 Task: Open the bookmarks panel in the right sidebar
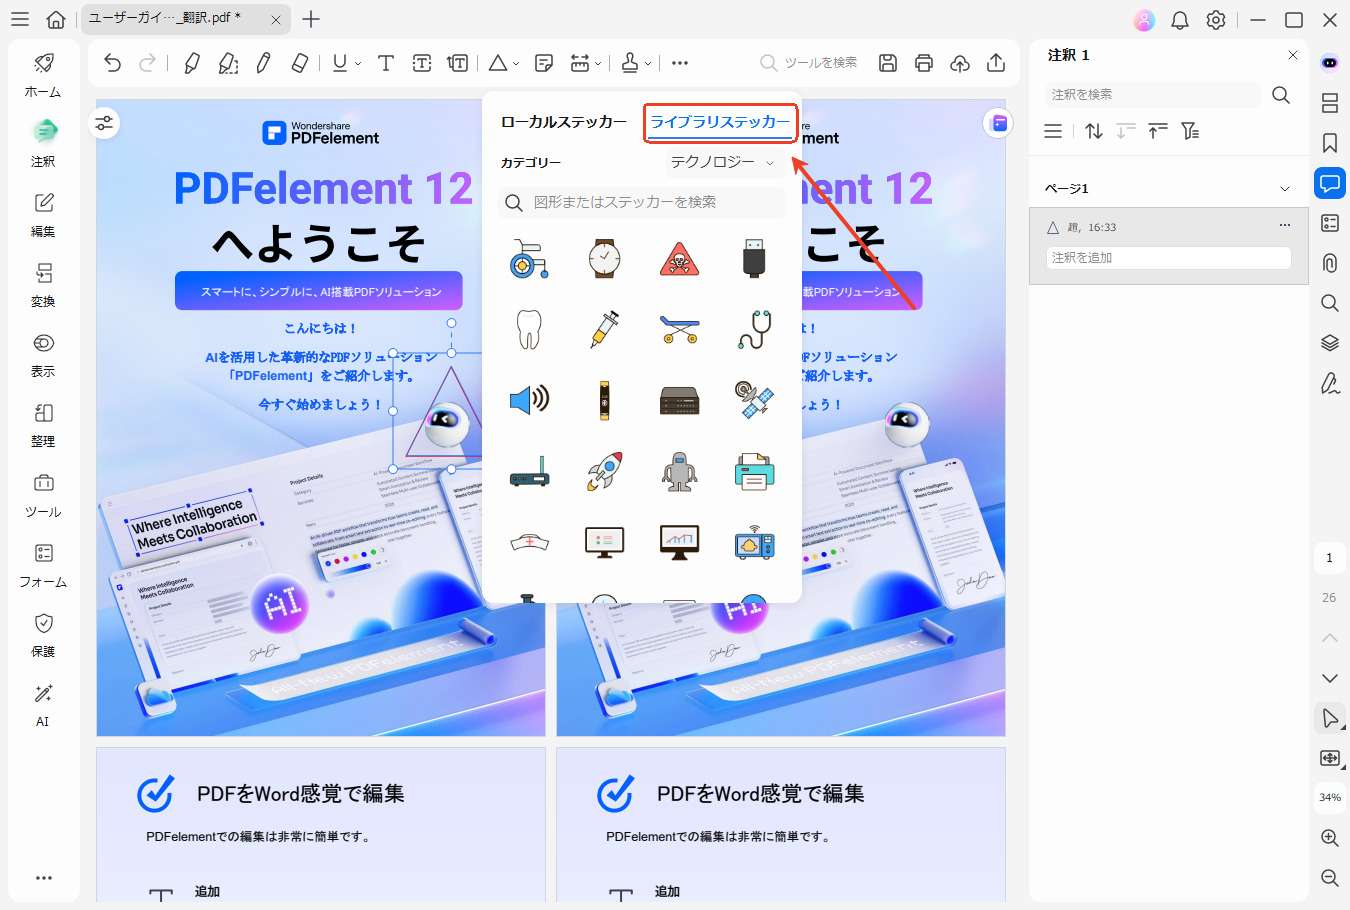click(x=1329, y=142)
